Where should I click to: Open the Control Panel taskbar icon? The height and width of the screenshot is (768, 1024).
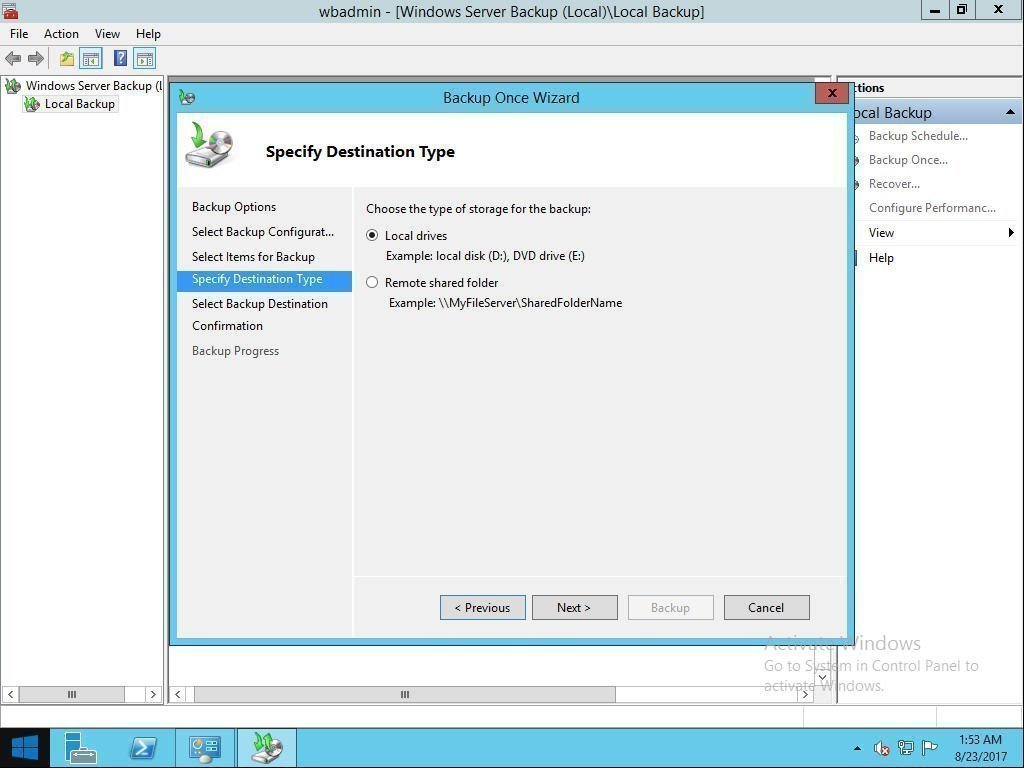click(205, 748)
